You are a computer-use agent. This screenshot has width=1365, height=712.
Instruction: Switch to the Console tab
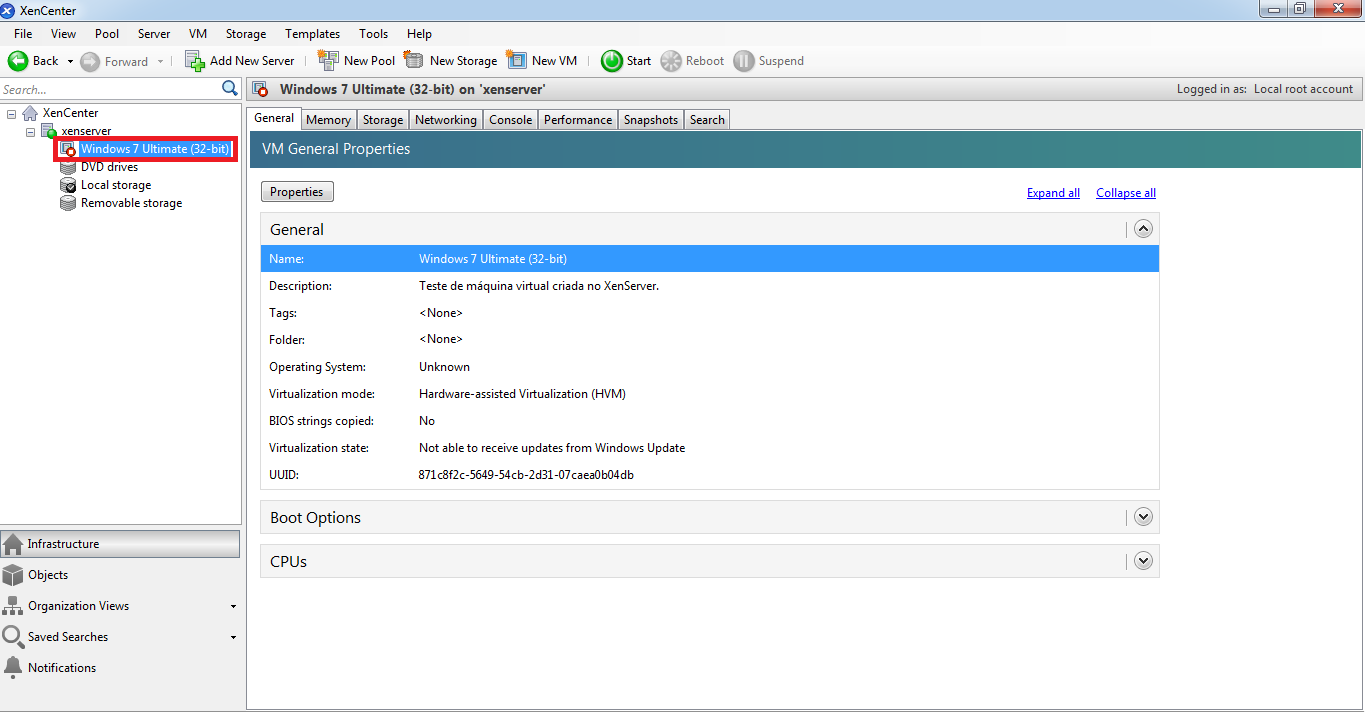tap(511, 120)
